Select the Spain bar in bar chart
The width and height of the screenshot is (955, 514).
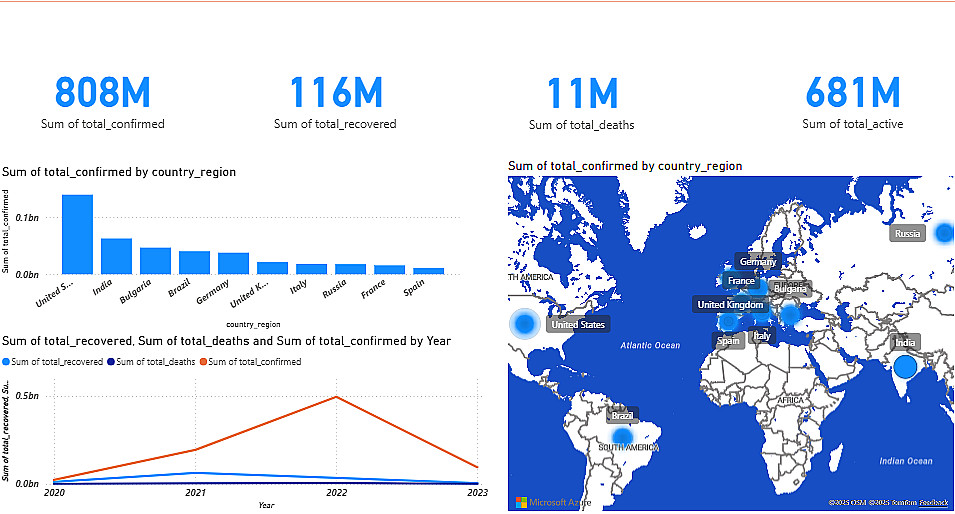pyautogui.click(x=428, y=271)
